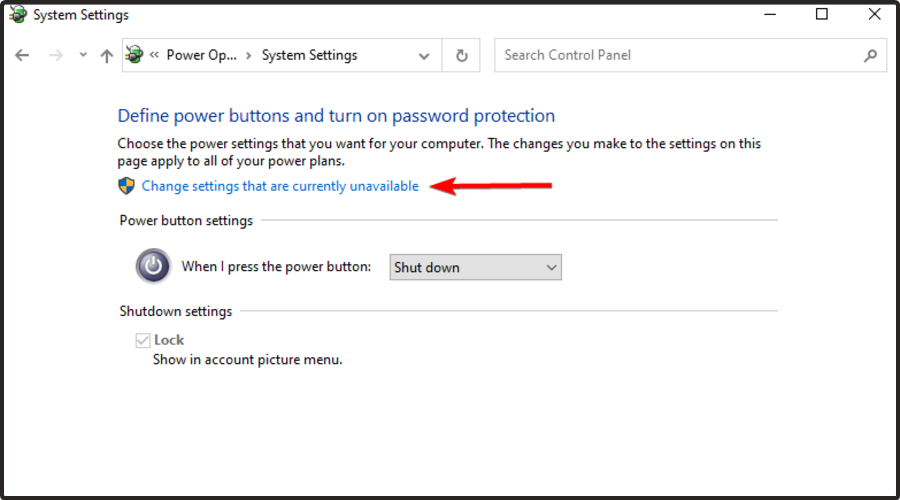This screenshot has width=900, height=500.
Task: Go up one level with up arrow
Action: tap(106, 55)
